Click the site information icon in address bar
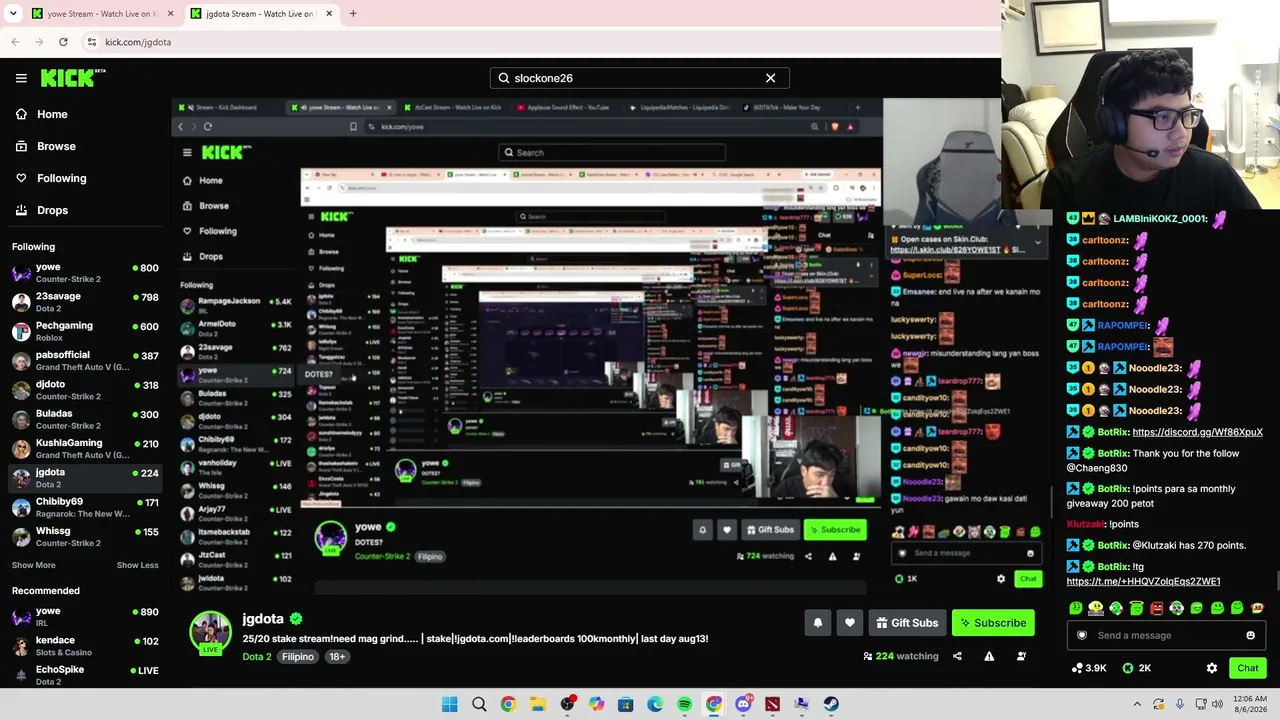This screenshot has height=720, width=1280. [x=91, y=42]
